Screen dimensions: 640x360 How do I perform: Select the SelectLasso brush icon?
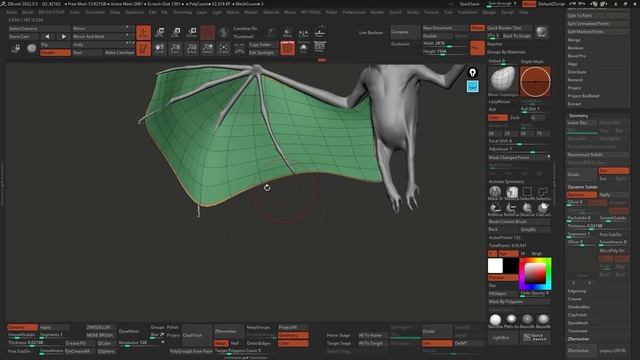pyautogui.click(x=543, y=192)
